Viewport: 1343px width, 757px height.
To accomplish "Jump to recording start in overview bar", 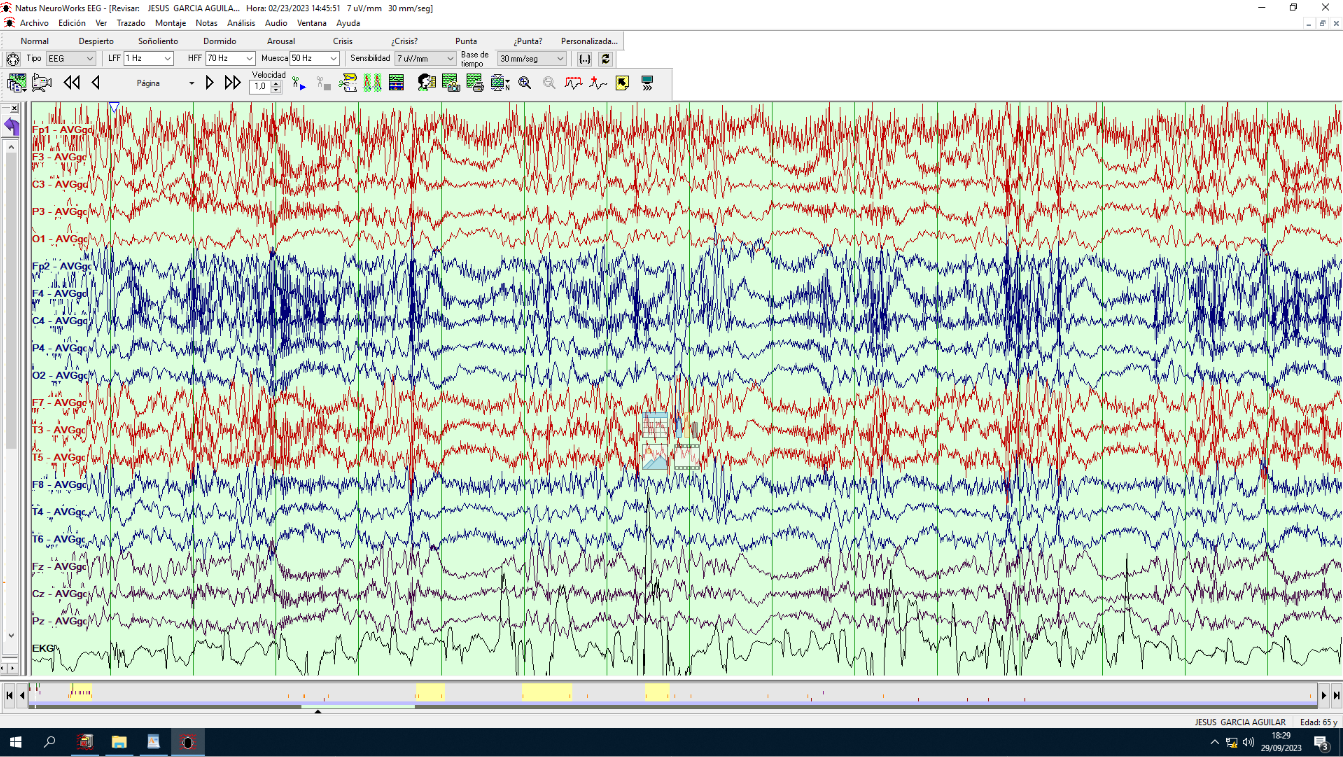I will [x=9, y=694].
